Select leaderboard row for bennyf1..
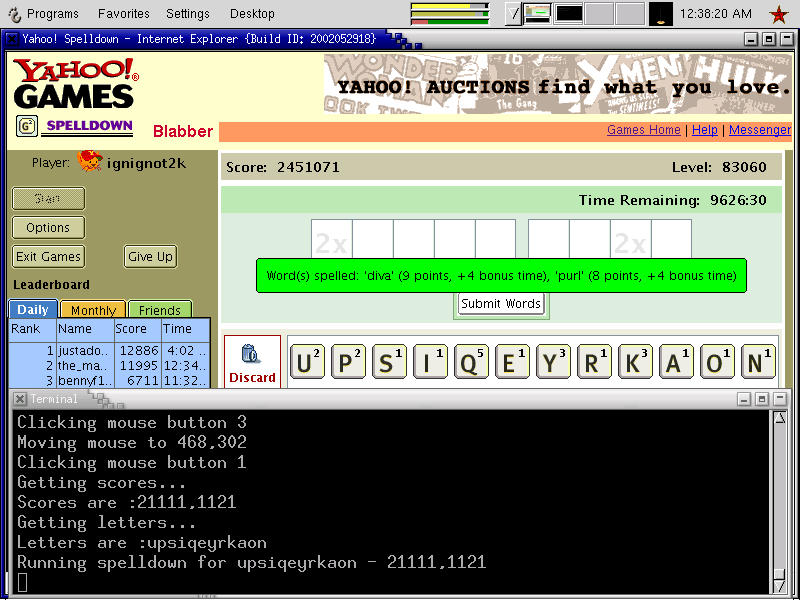The height and width of the screenshot is (600, 800). (x=109, y=381)
